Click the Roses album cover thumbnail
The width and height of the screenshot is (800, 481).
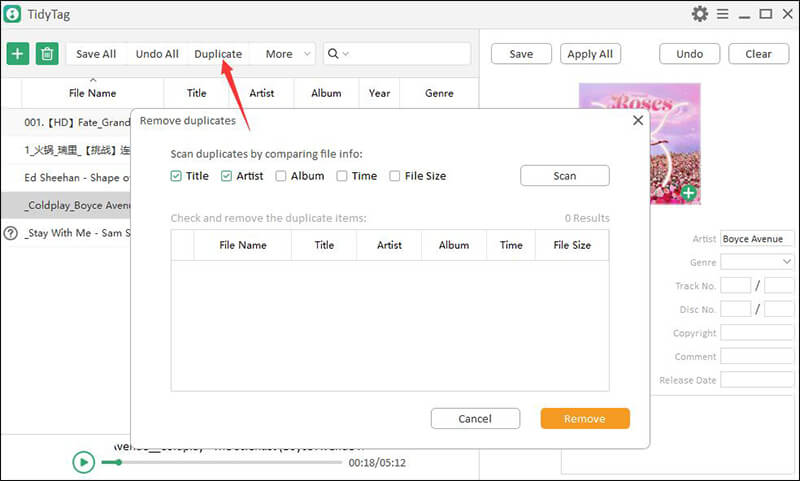[x=639, y=144]
